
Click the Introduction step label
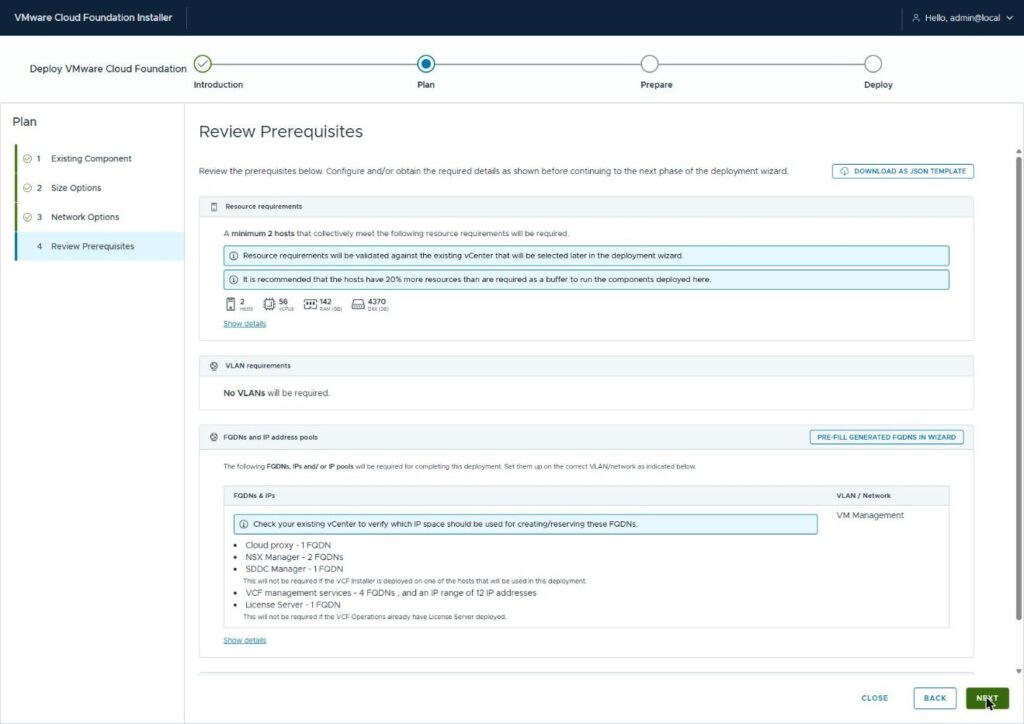click(x=218, y=85)
